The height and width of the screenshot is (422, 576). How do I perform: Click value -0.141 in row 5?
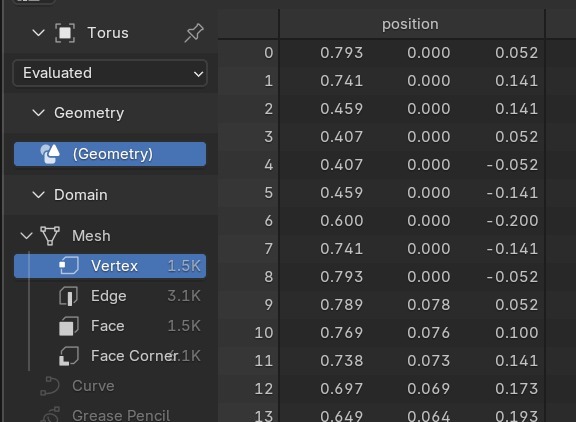(512, 193)
